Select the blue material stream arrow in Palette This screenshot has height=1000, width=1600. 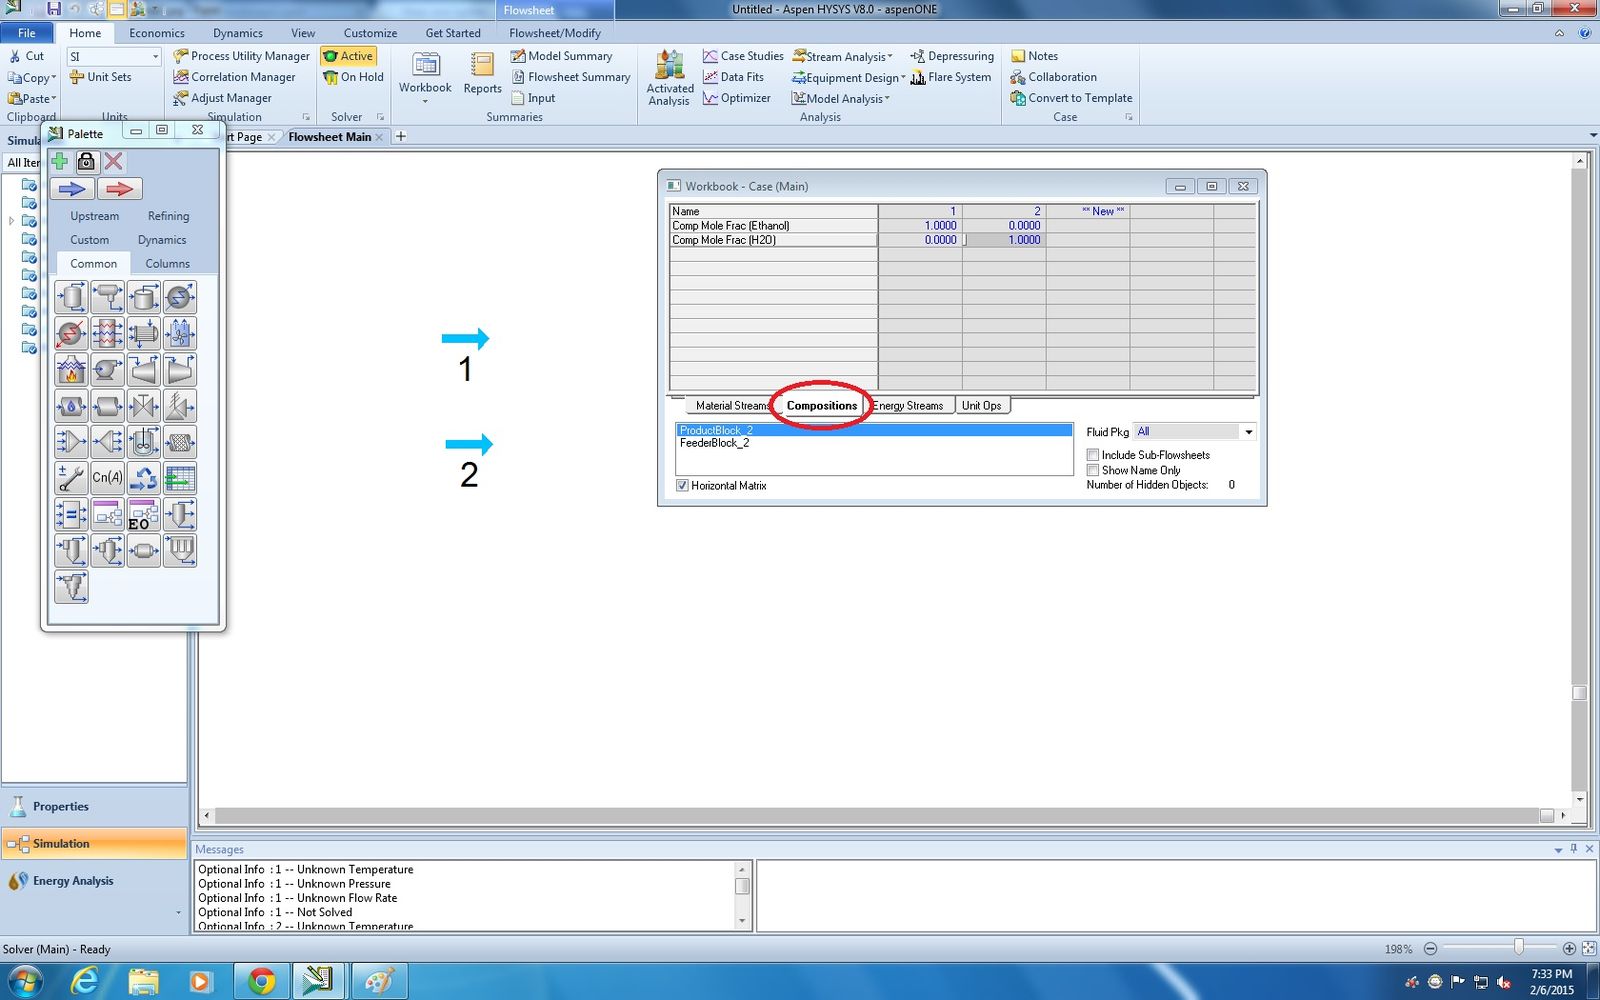click(72, 189)
